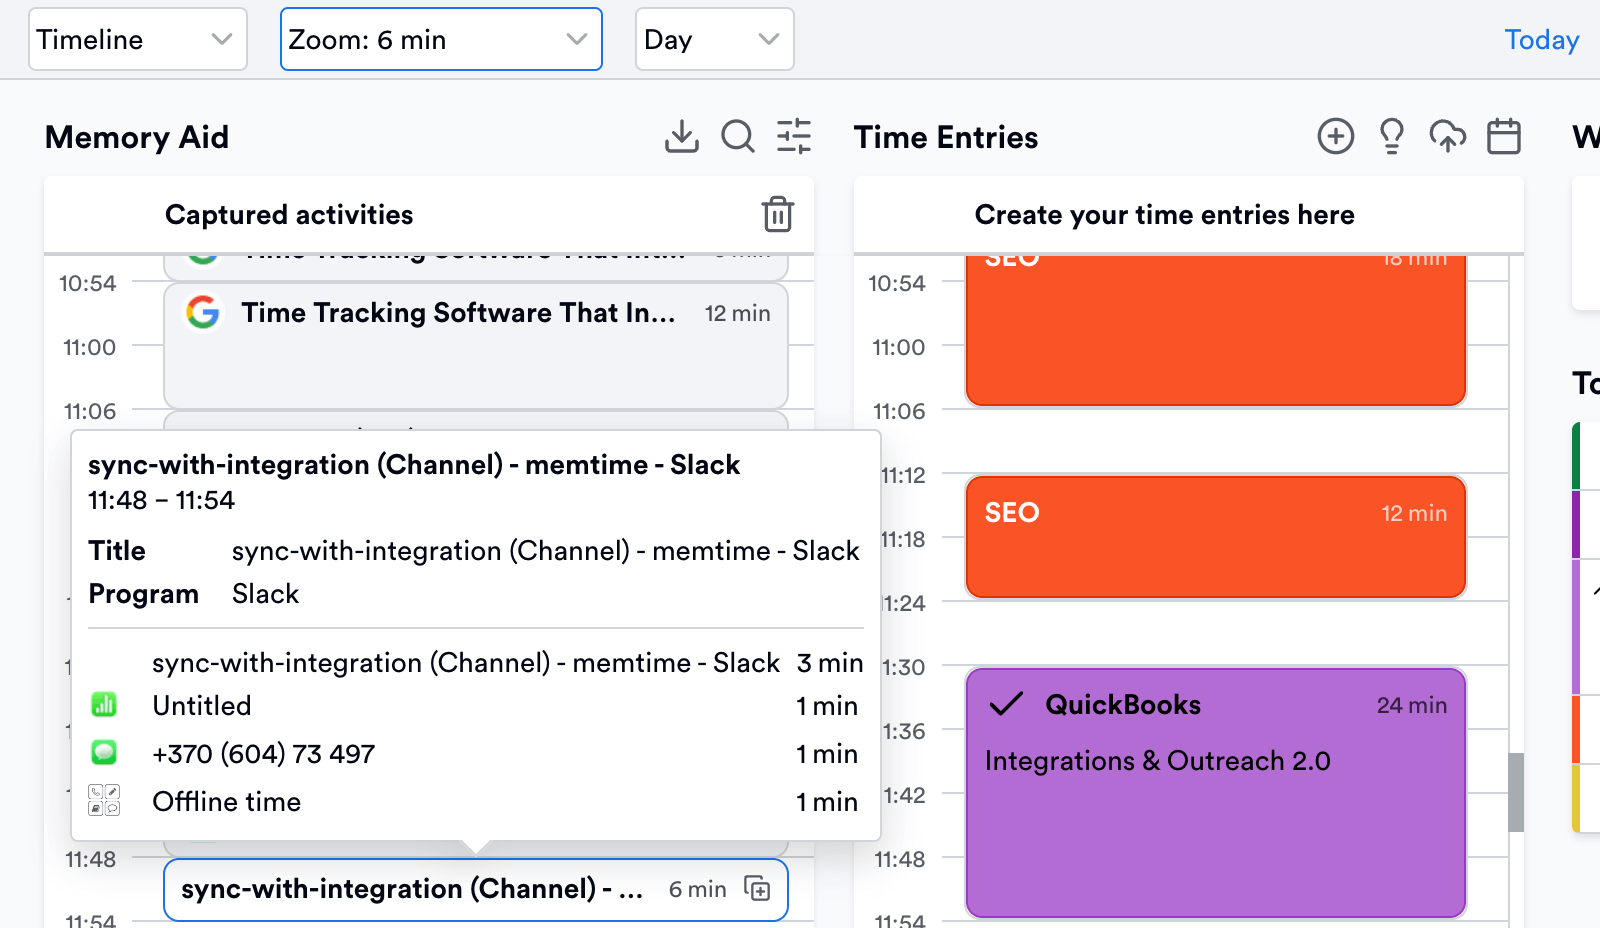Click the Numbers icon beside Untitled
This screenshot has height=928, width=1600.
coord(104,705)
